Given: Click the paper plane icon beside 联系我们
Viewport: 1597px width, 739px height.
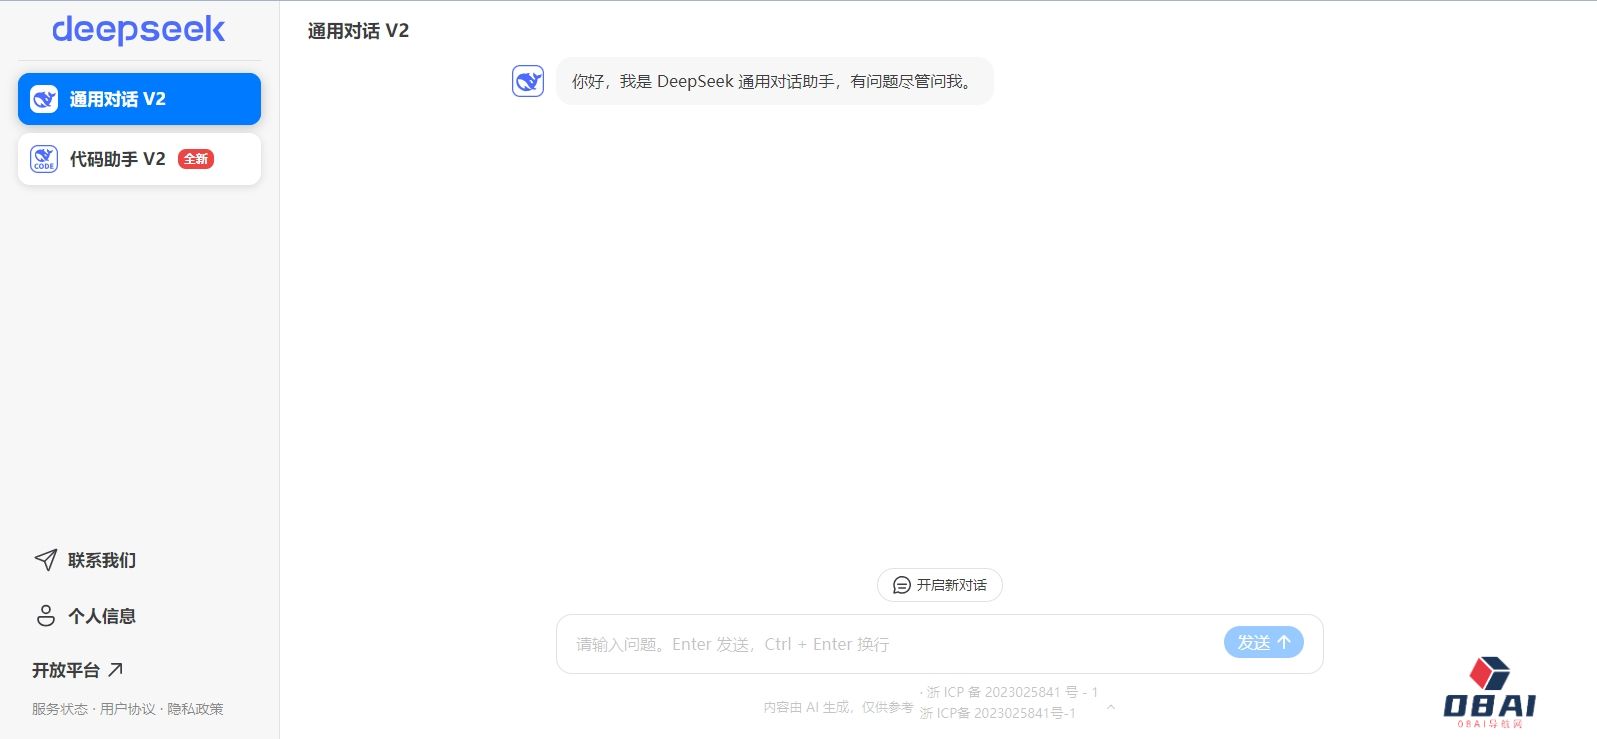Looking at the screenshot, I should [x=45, y=560].
